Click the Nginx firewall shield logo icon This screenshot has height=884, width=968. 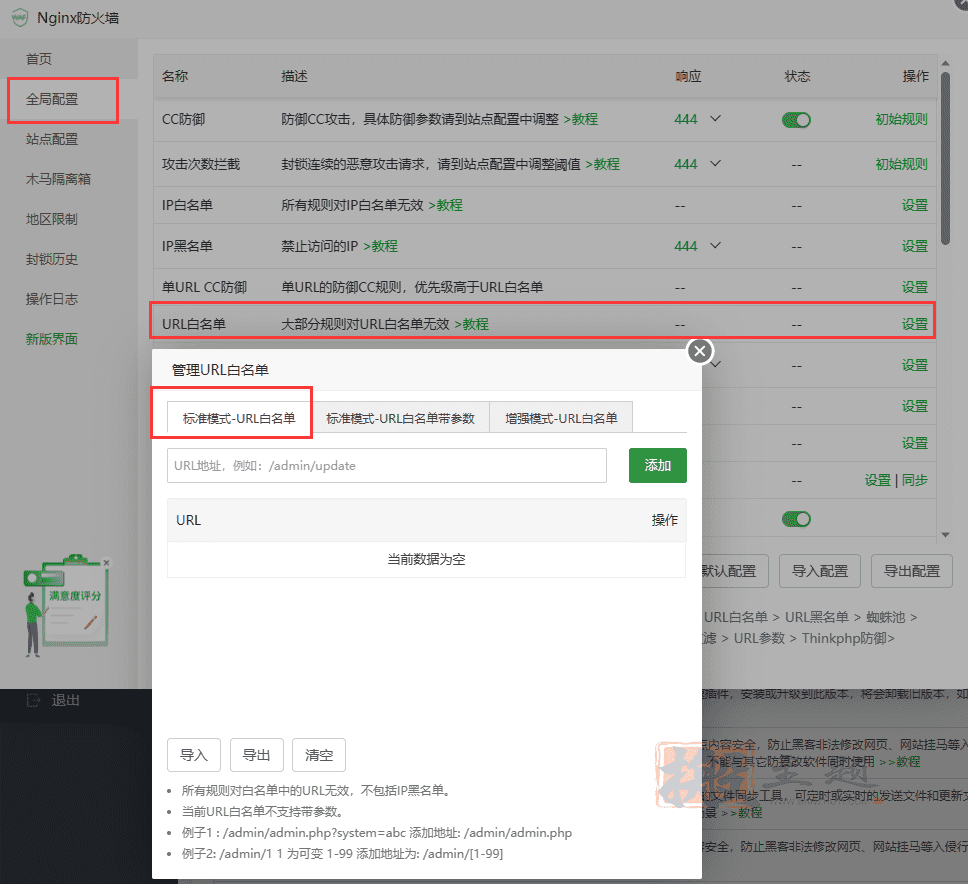click(x=20, y=17)
